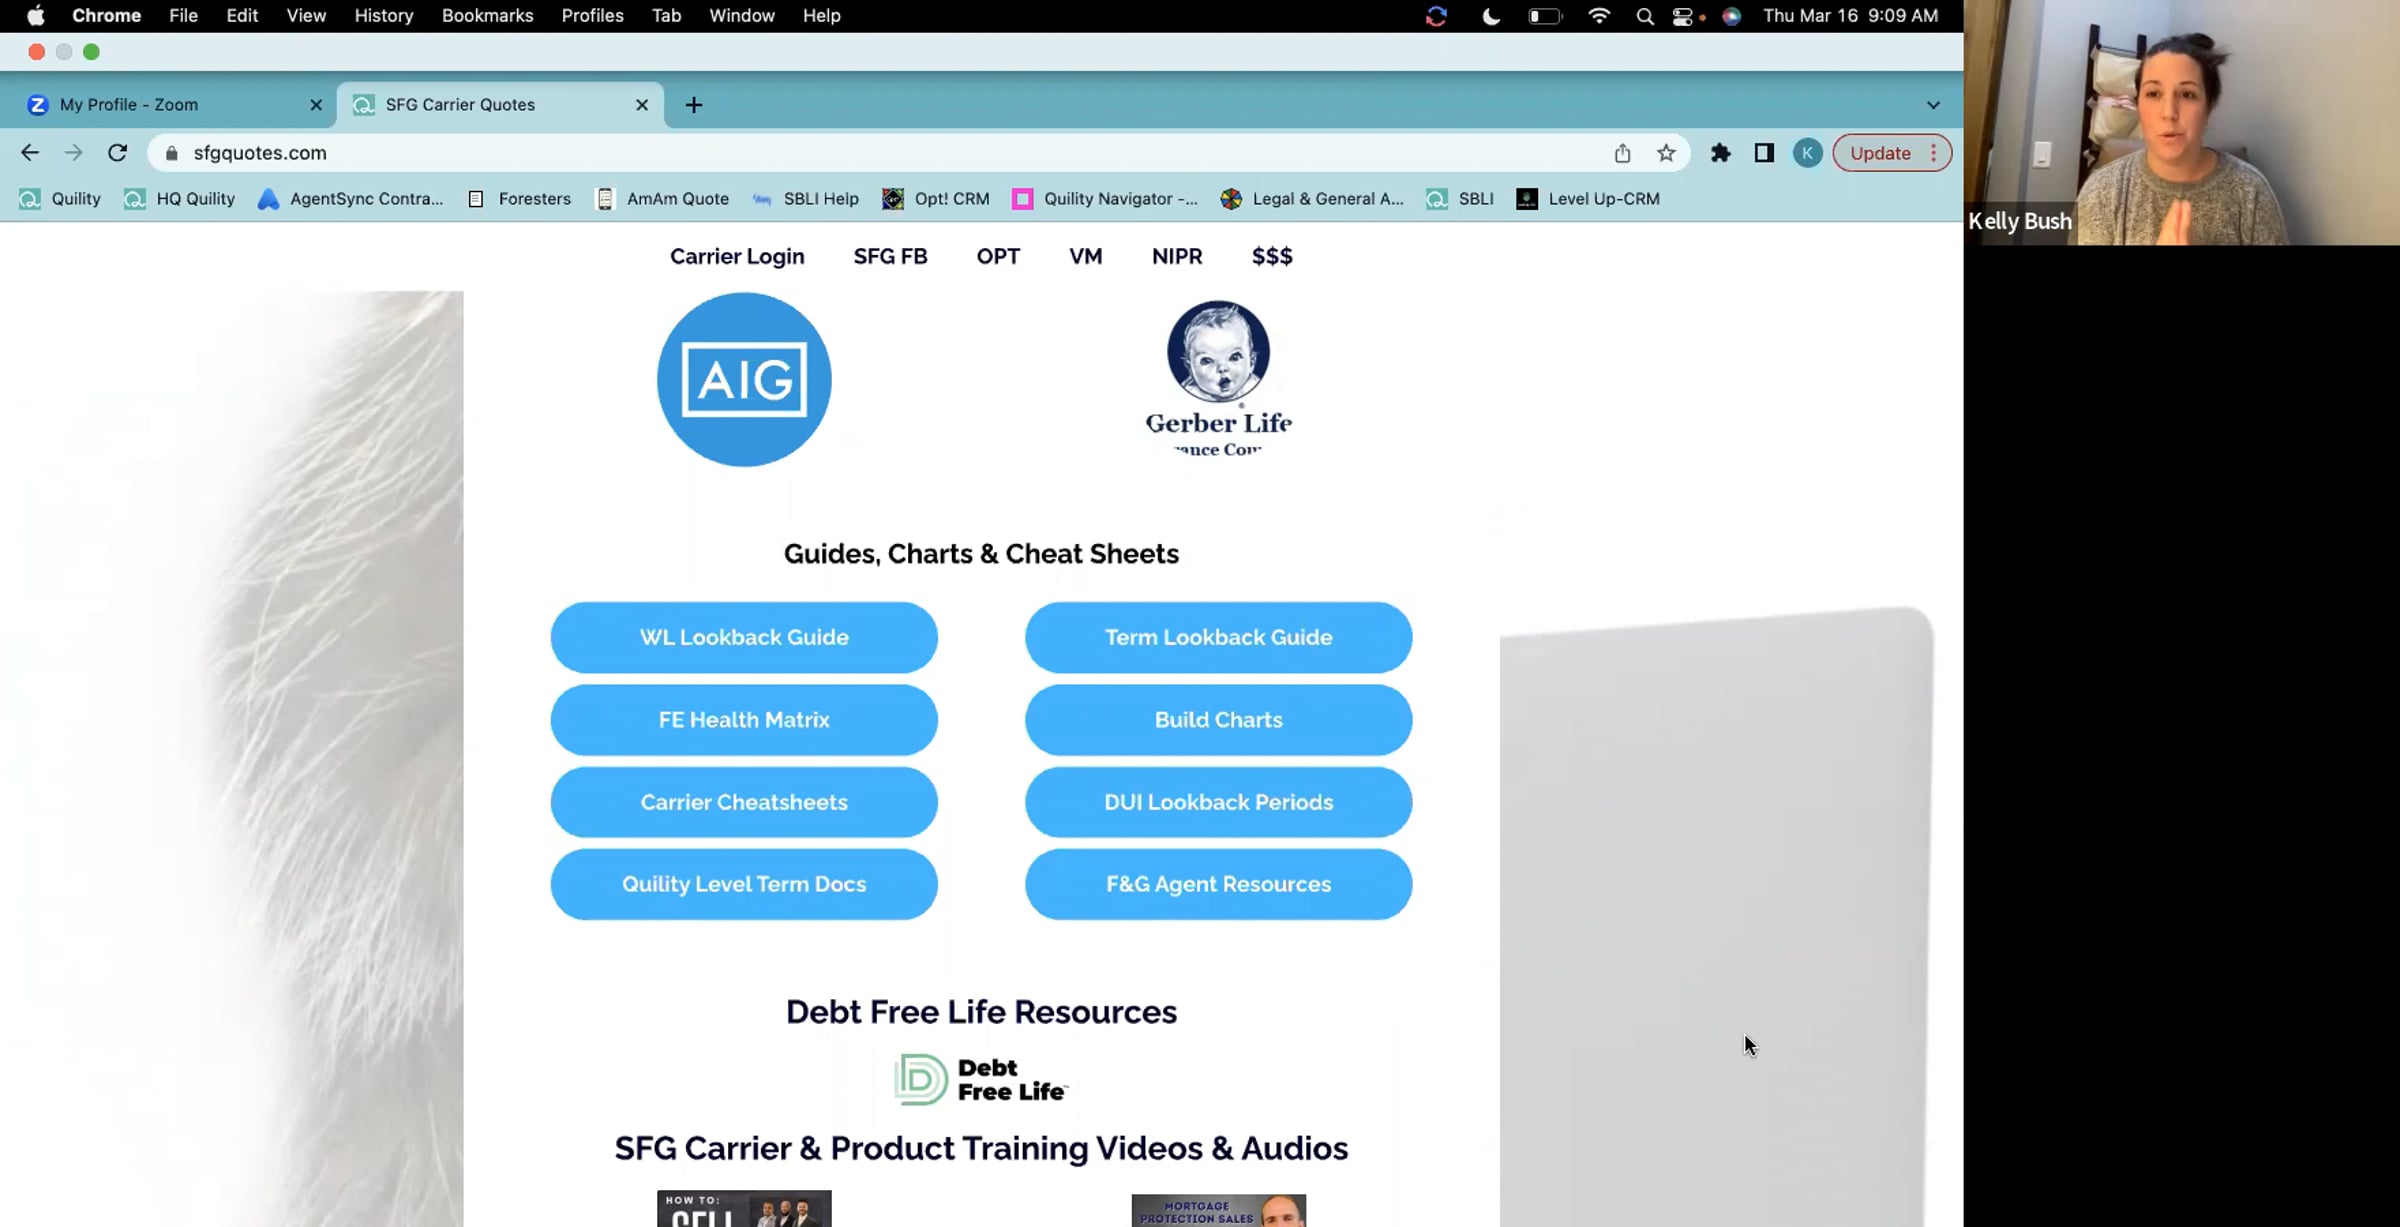This screenshot has height=1227, width=2400.
Task: Open the Foresters bookmark
Action: [519, 199]
